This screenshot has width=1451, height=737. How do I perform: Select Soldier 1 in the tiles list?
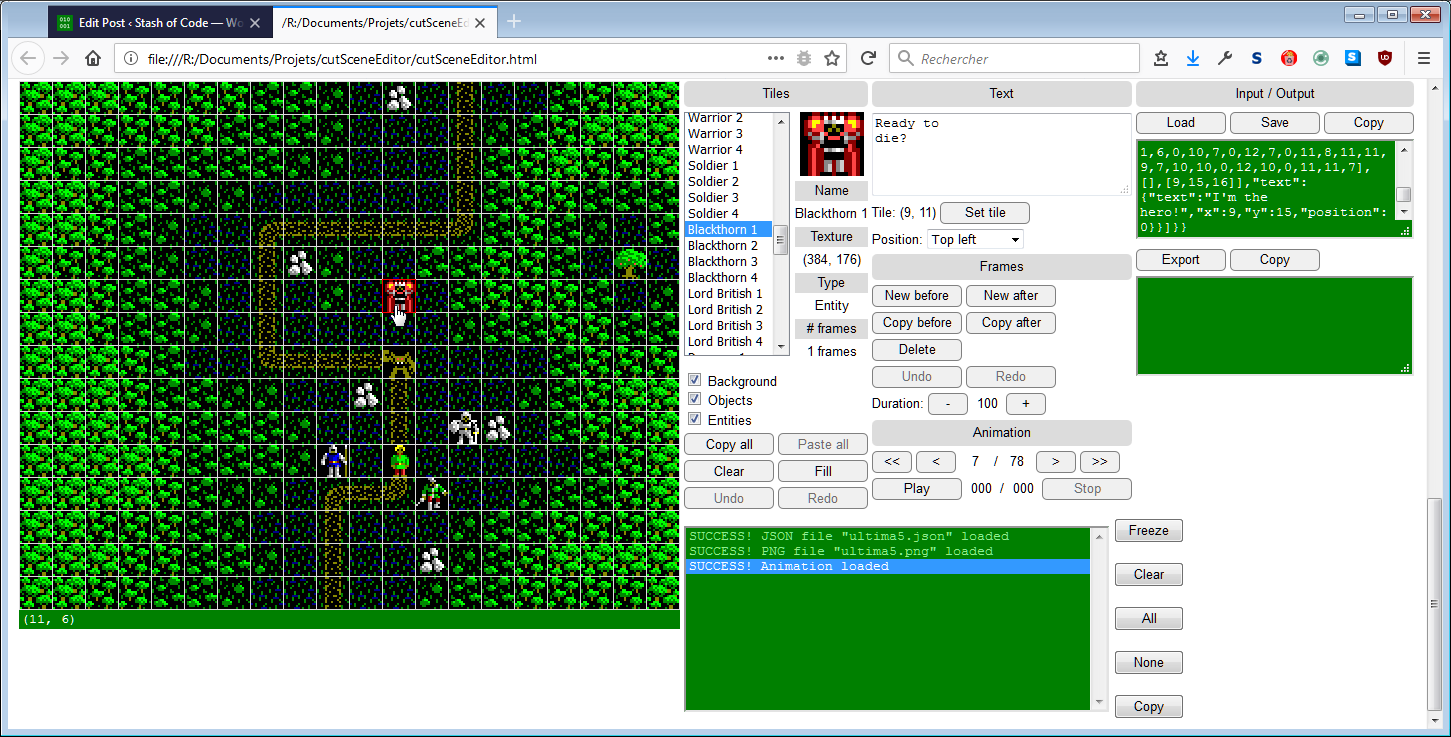[730, 165]
